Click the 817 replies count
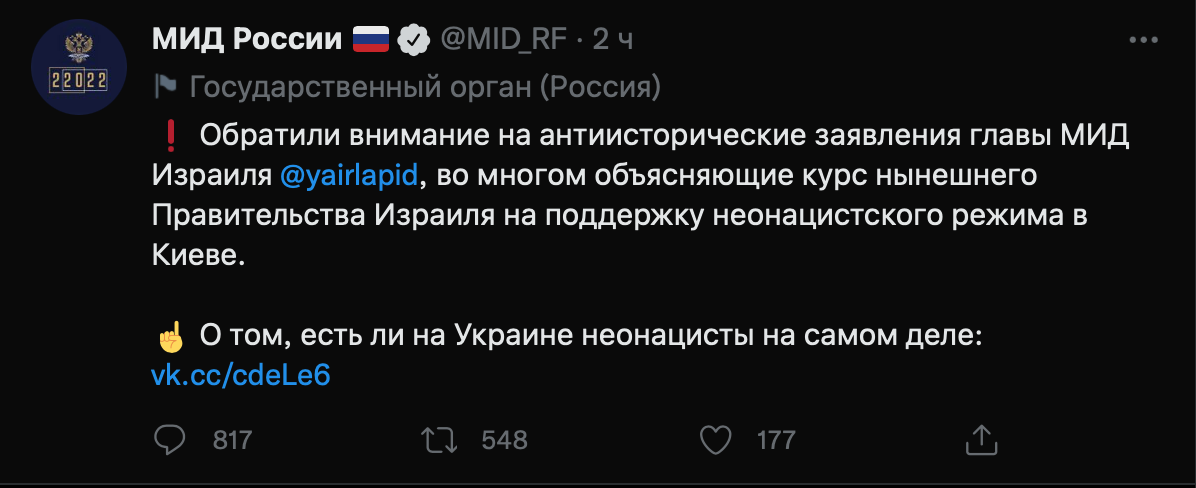Screen dimensions: 1196x488 coord(232,439)
